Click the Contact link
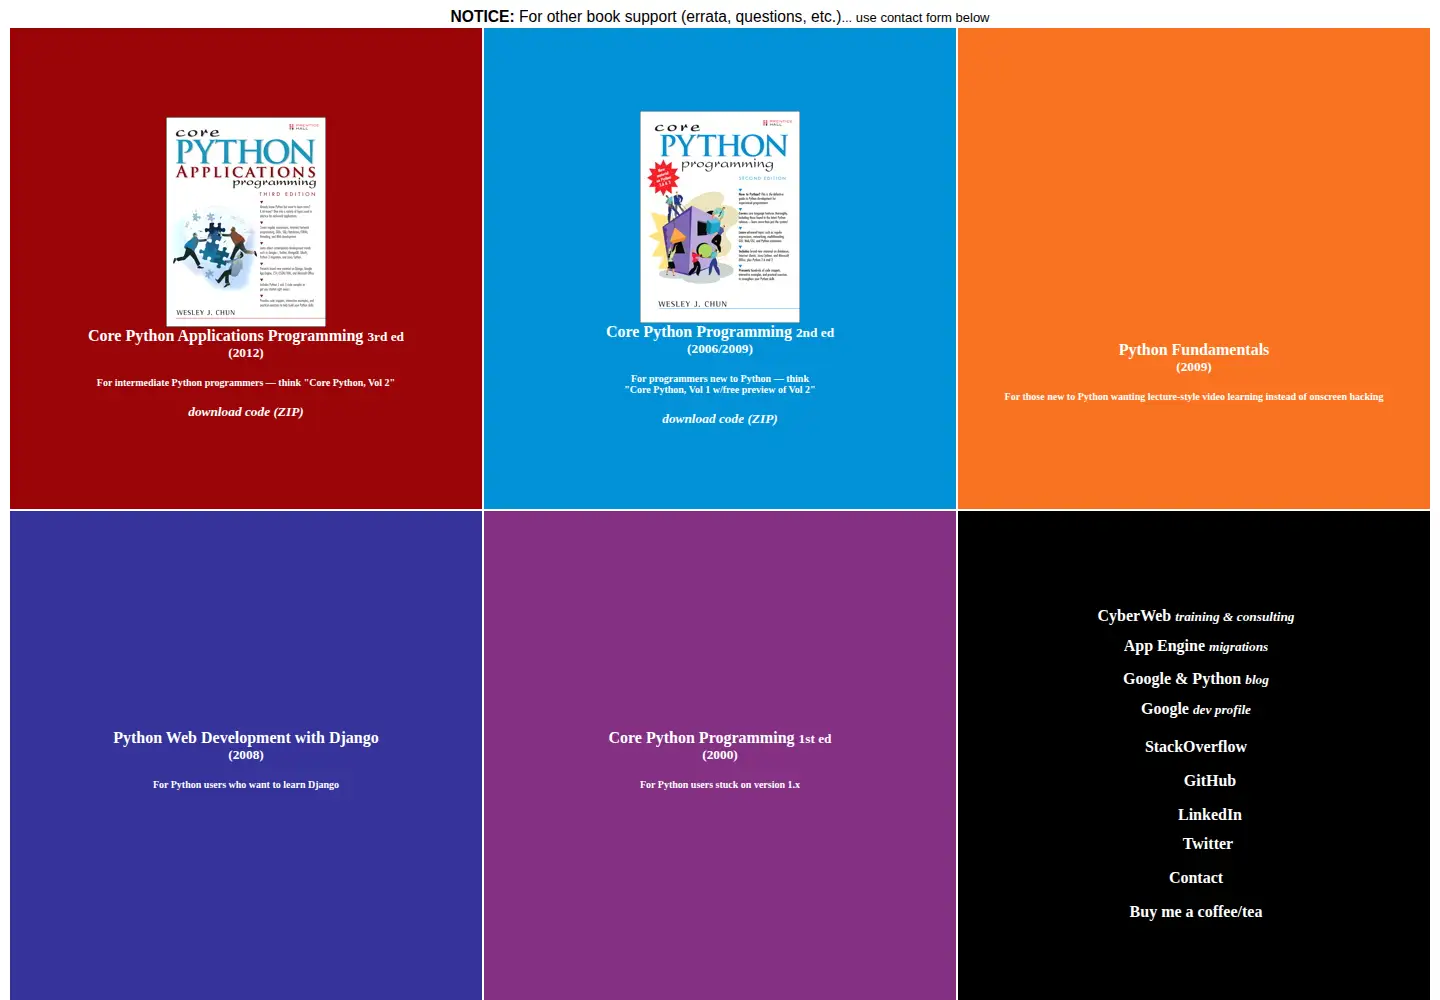Image resolution: width=1440 pixels, height=1000 pixels. pos(1196,878)
